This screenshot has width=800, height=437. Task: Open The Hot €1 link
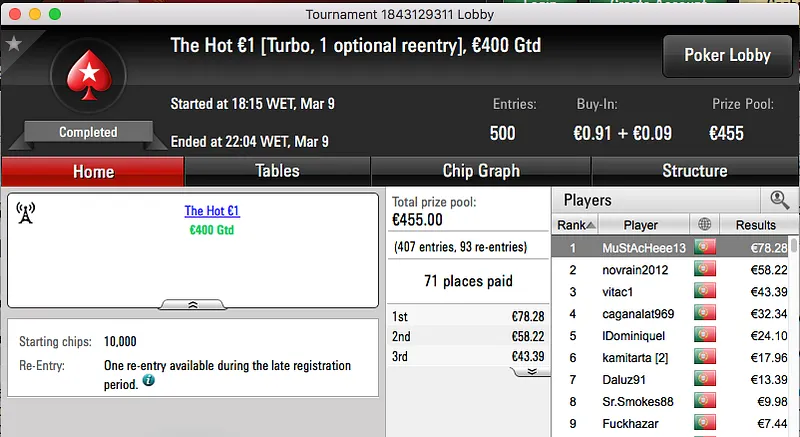pos(212,211)
